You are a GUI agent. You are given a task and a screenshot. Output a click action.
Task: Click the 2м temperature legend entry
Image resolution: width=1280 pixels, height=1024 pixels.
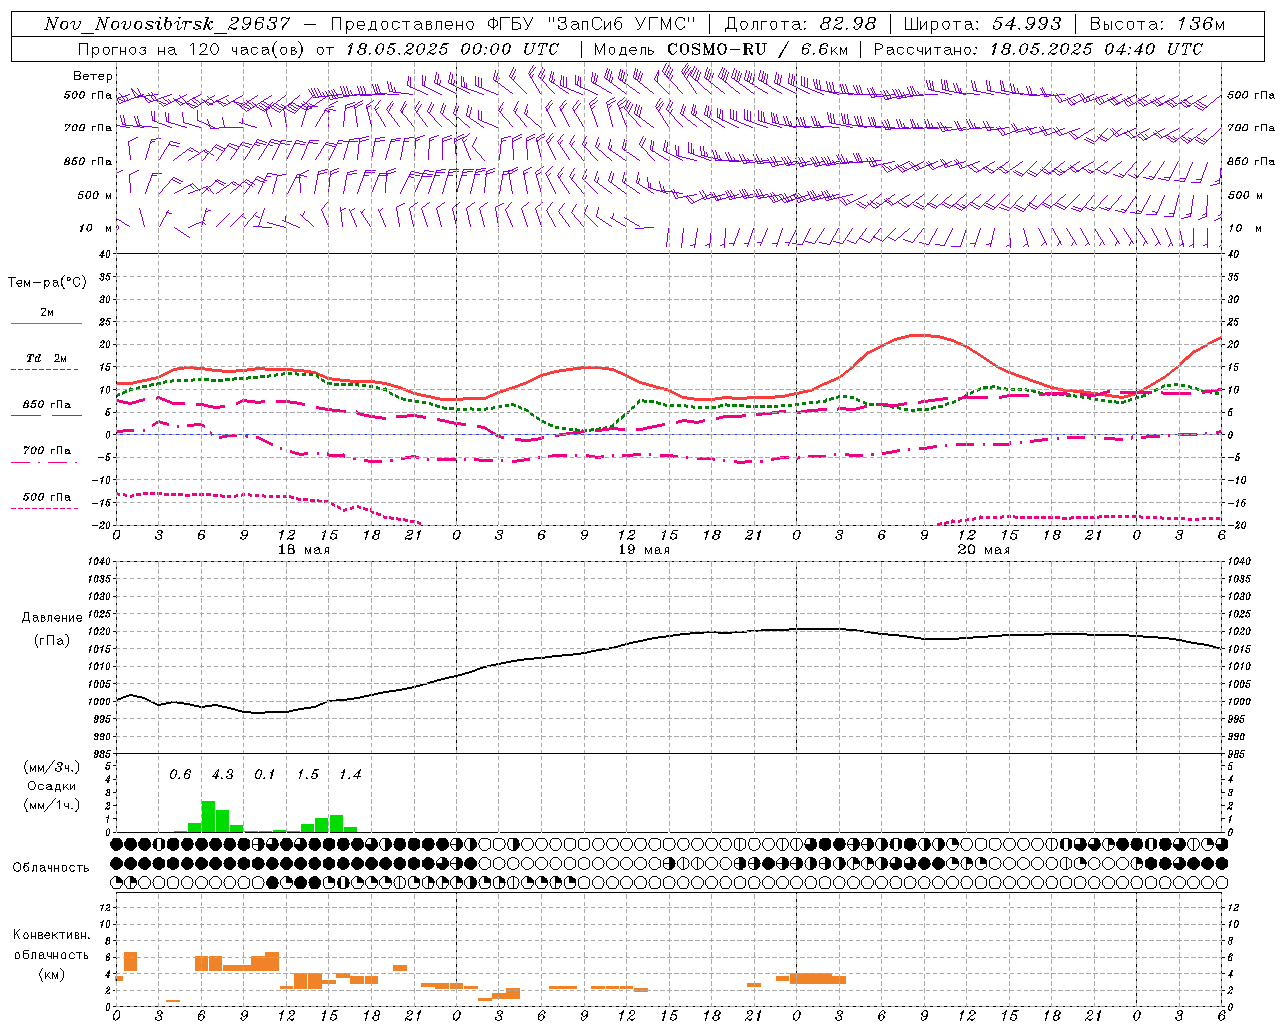[x=47, y=313]
